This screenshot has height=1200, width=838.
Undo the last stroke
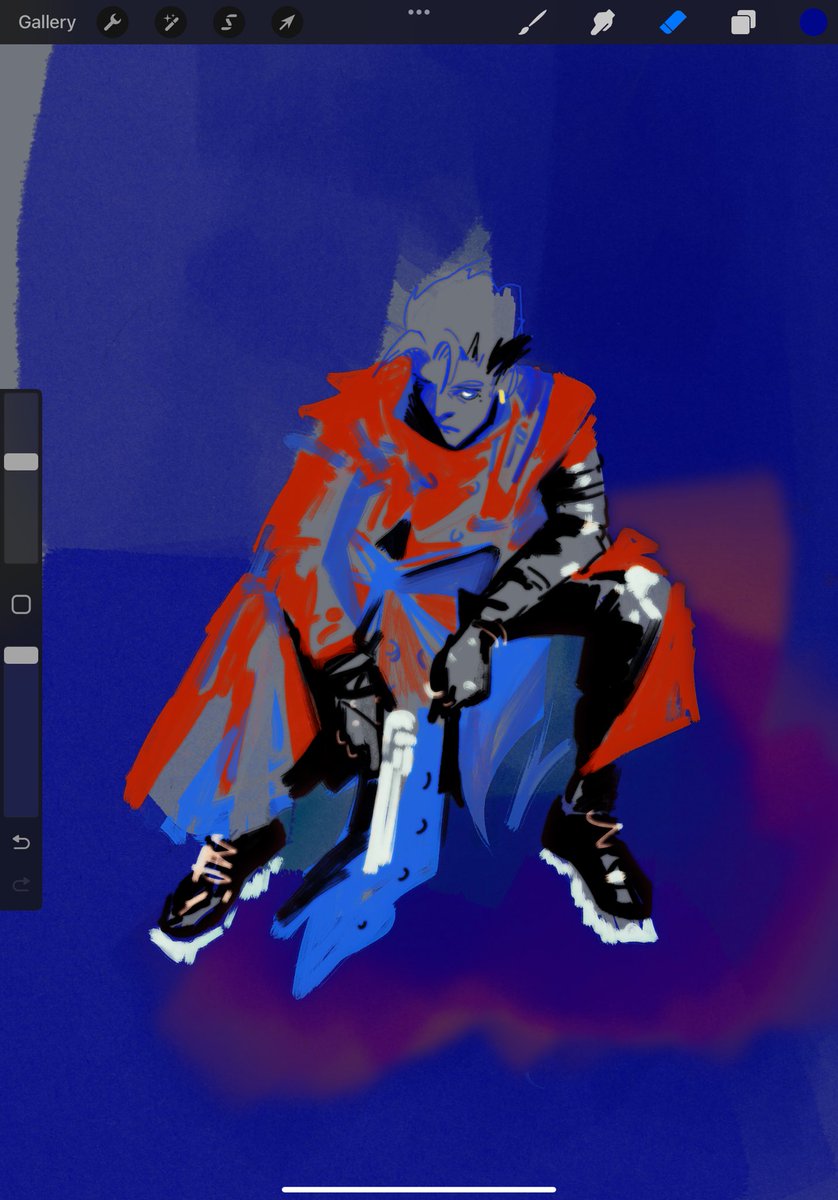click(21, 843)
